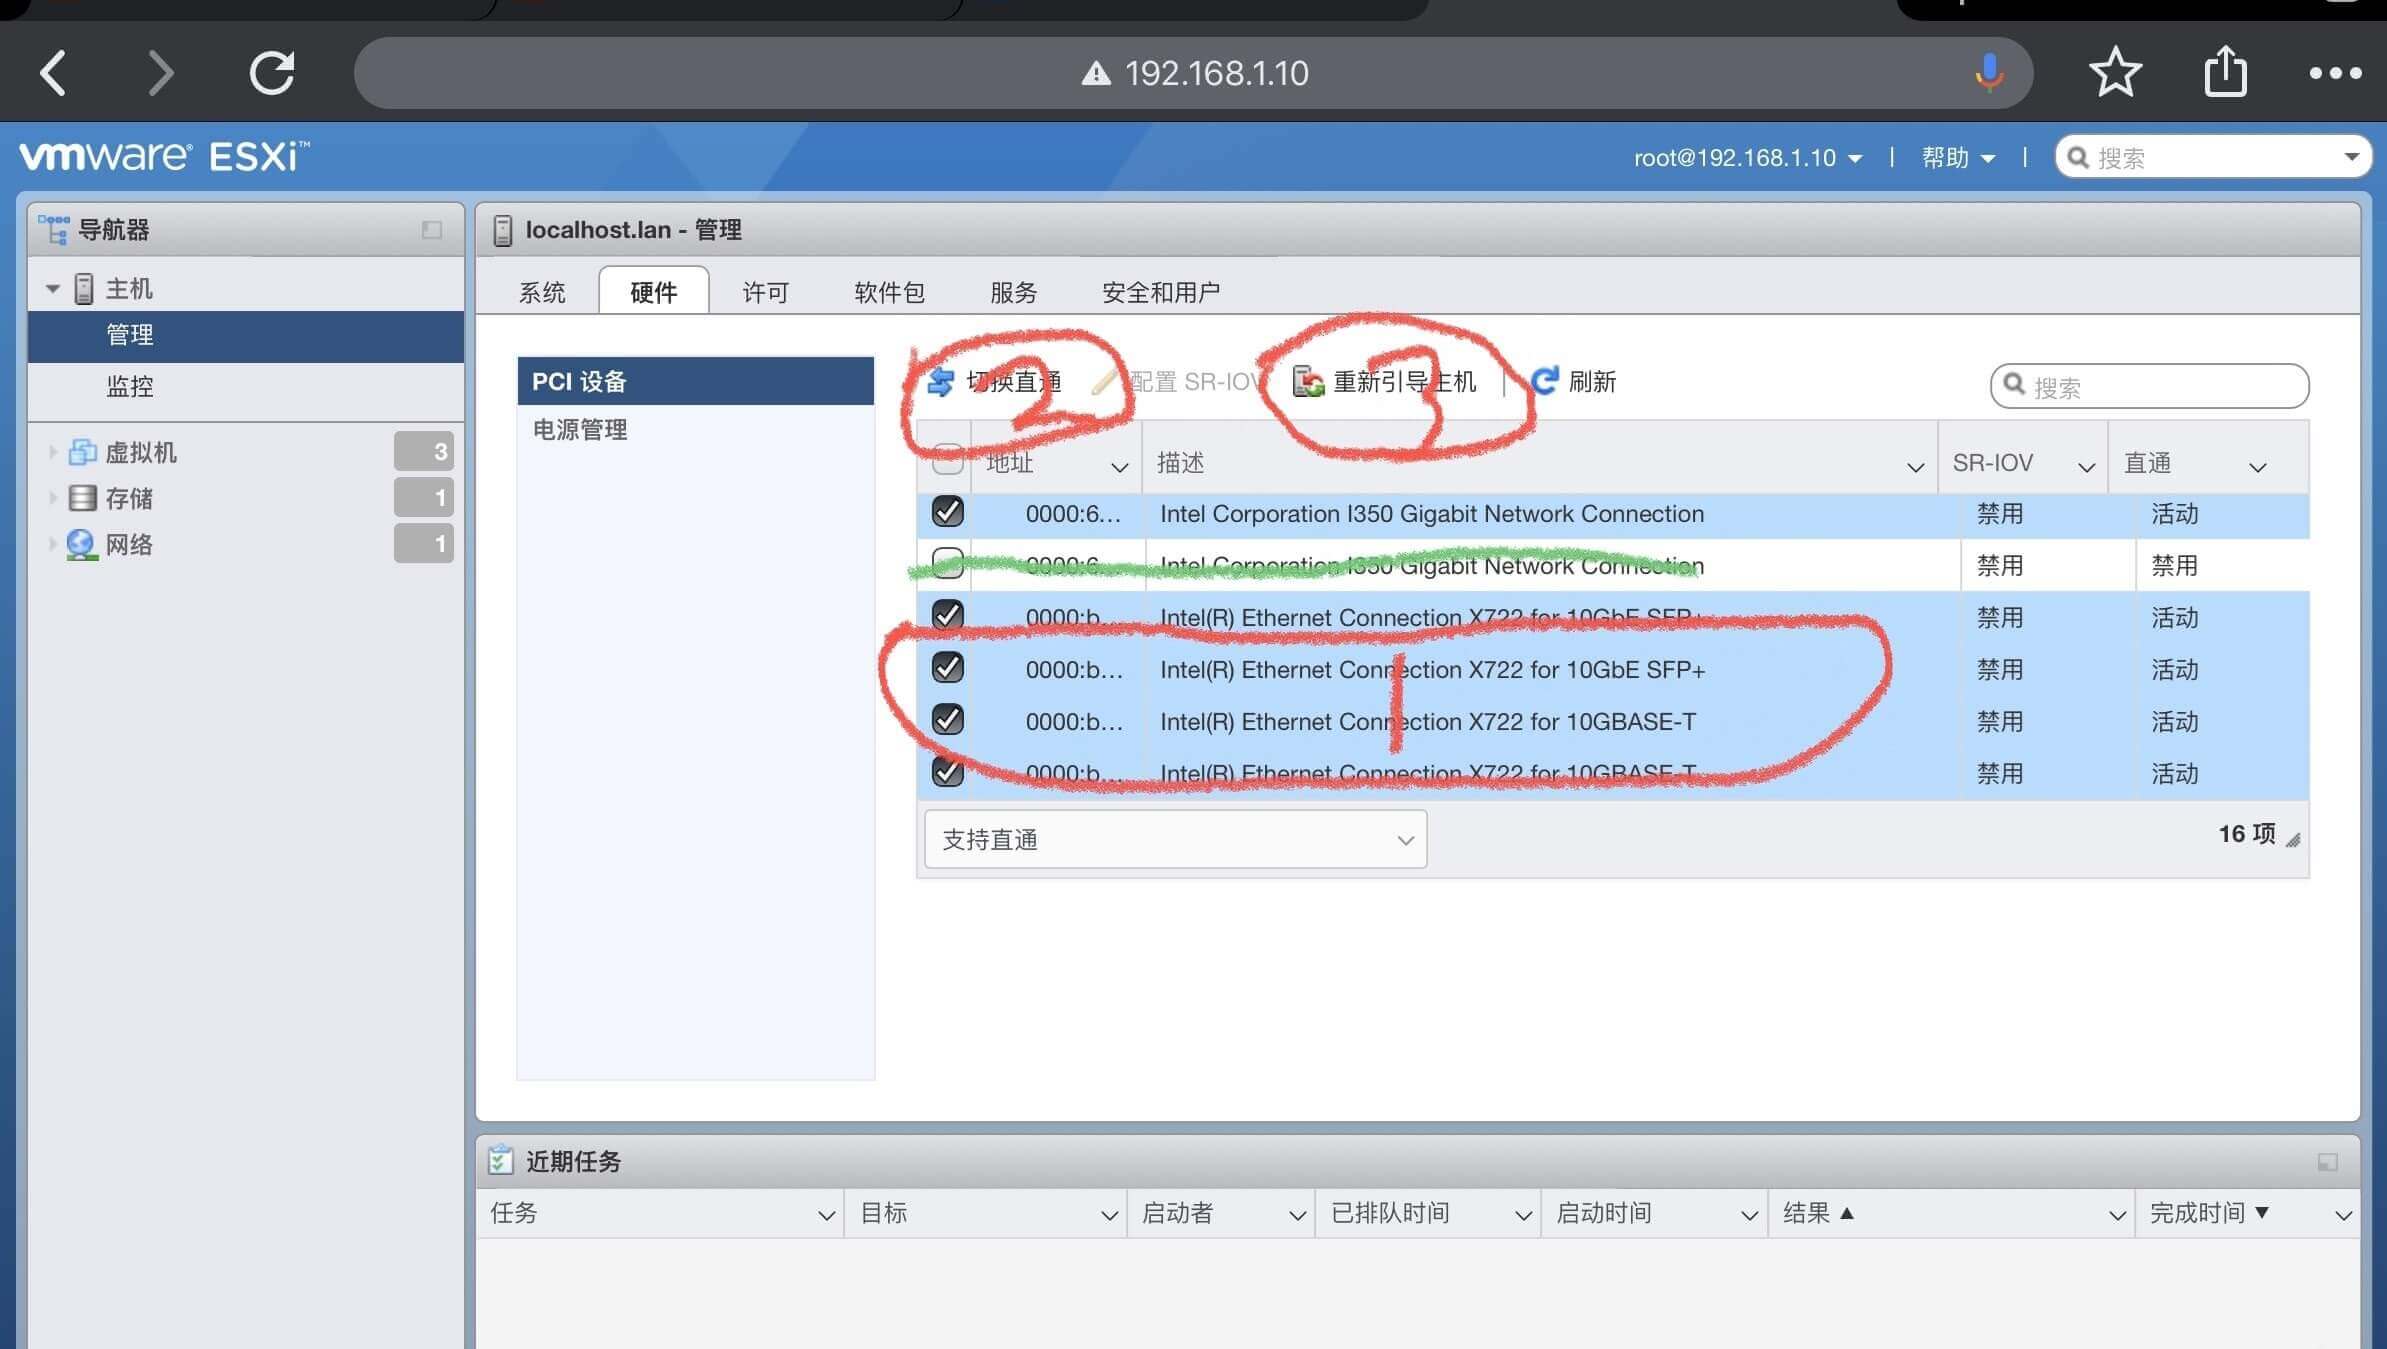Open 启动者 column dropdown arrow

pyautogui.click(x=1297, y=1215)
